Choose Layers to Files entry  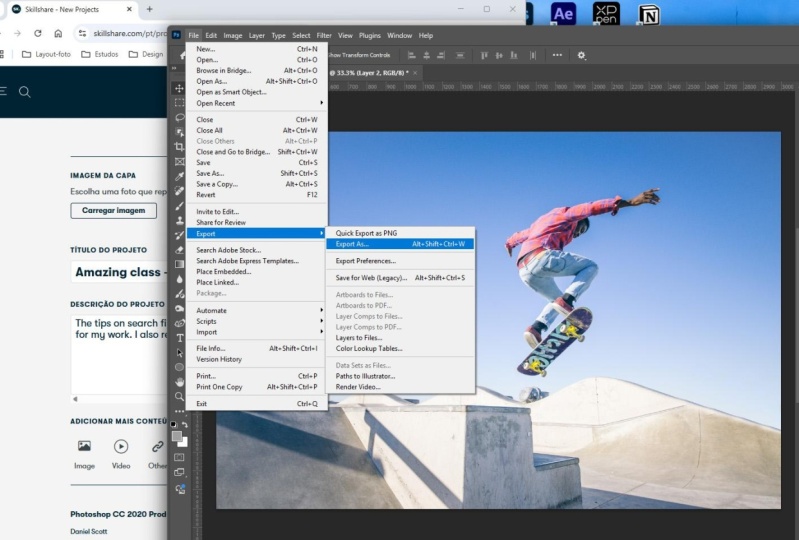[400, 338]
